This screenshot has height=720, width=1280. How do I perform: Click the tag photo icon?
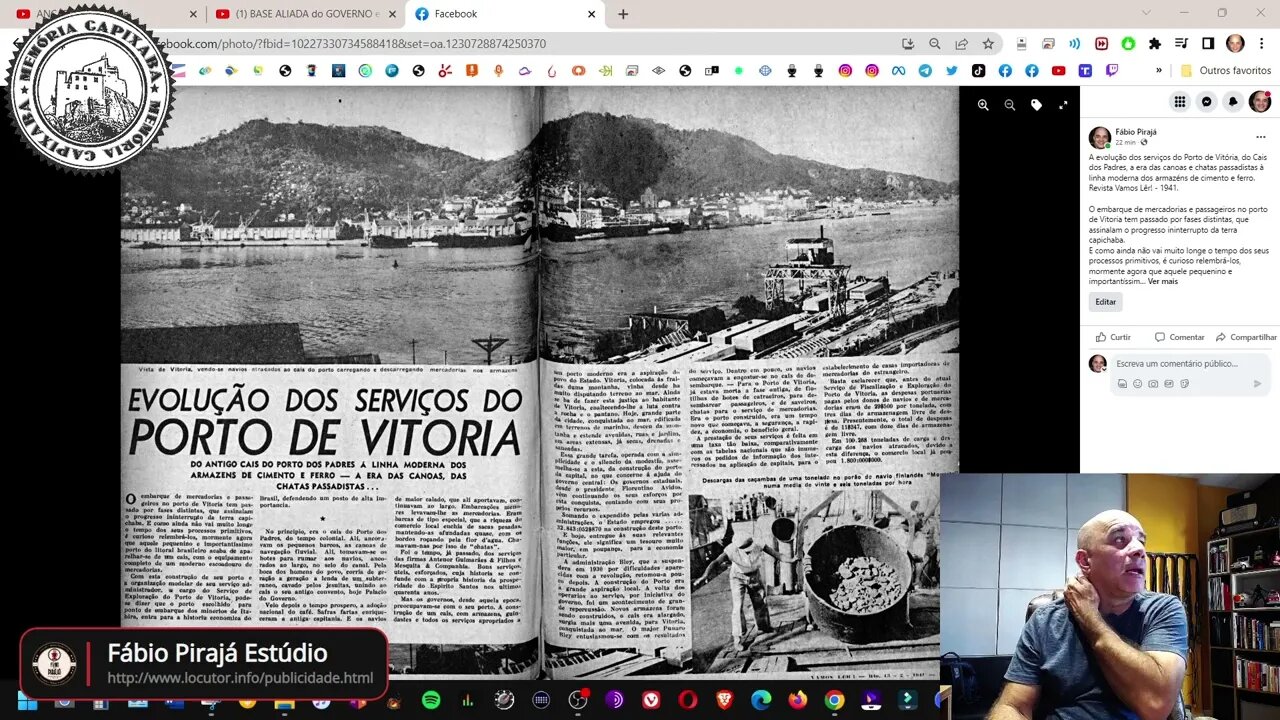pos(1037,104)
